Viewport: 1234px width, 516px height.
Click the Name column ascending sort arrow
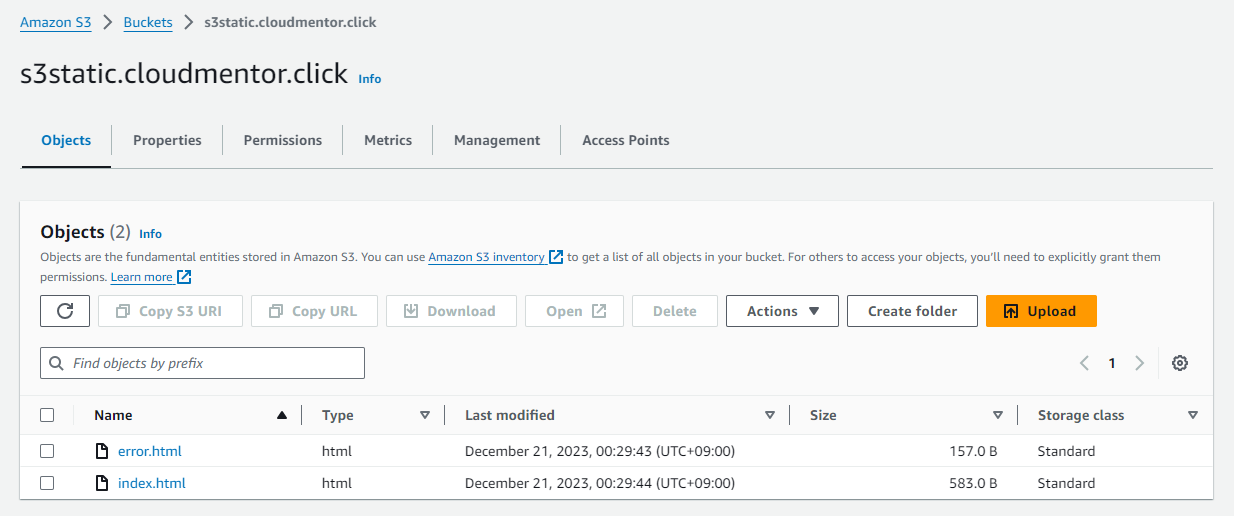282,415
